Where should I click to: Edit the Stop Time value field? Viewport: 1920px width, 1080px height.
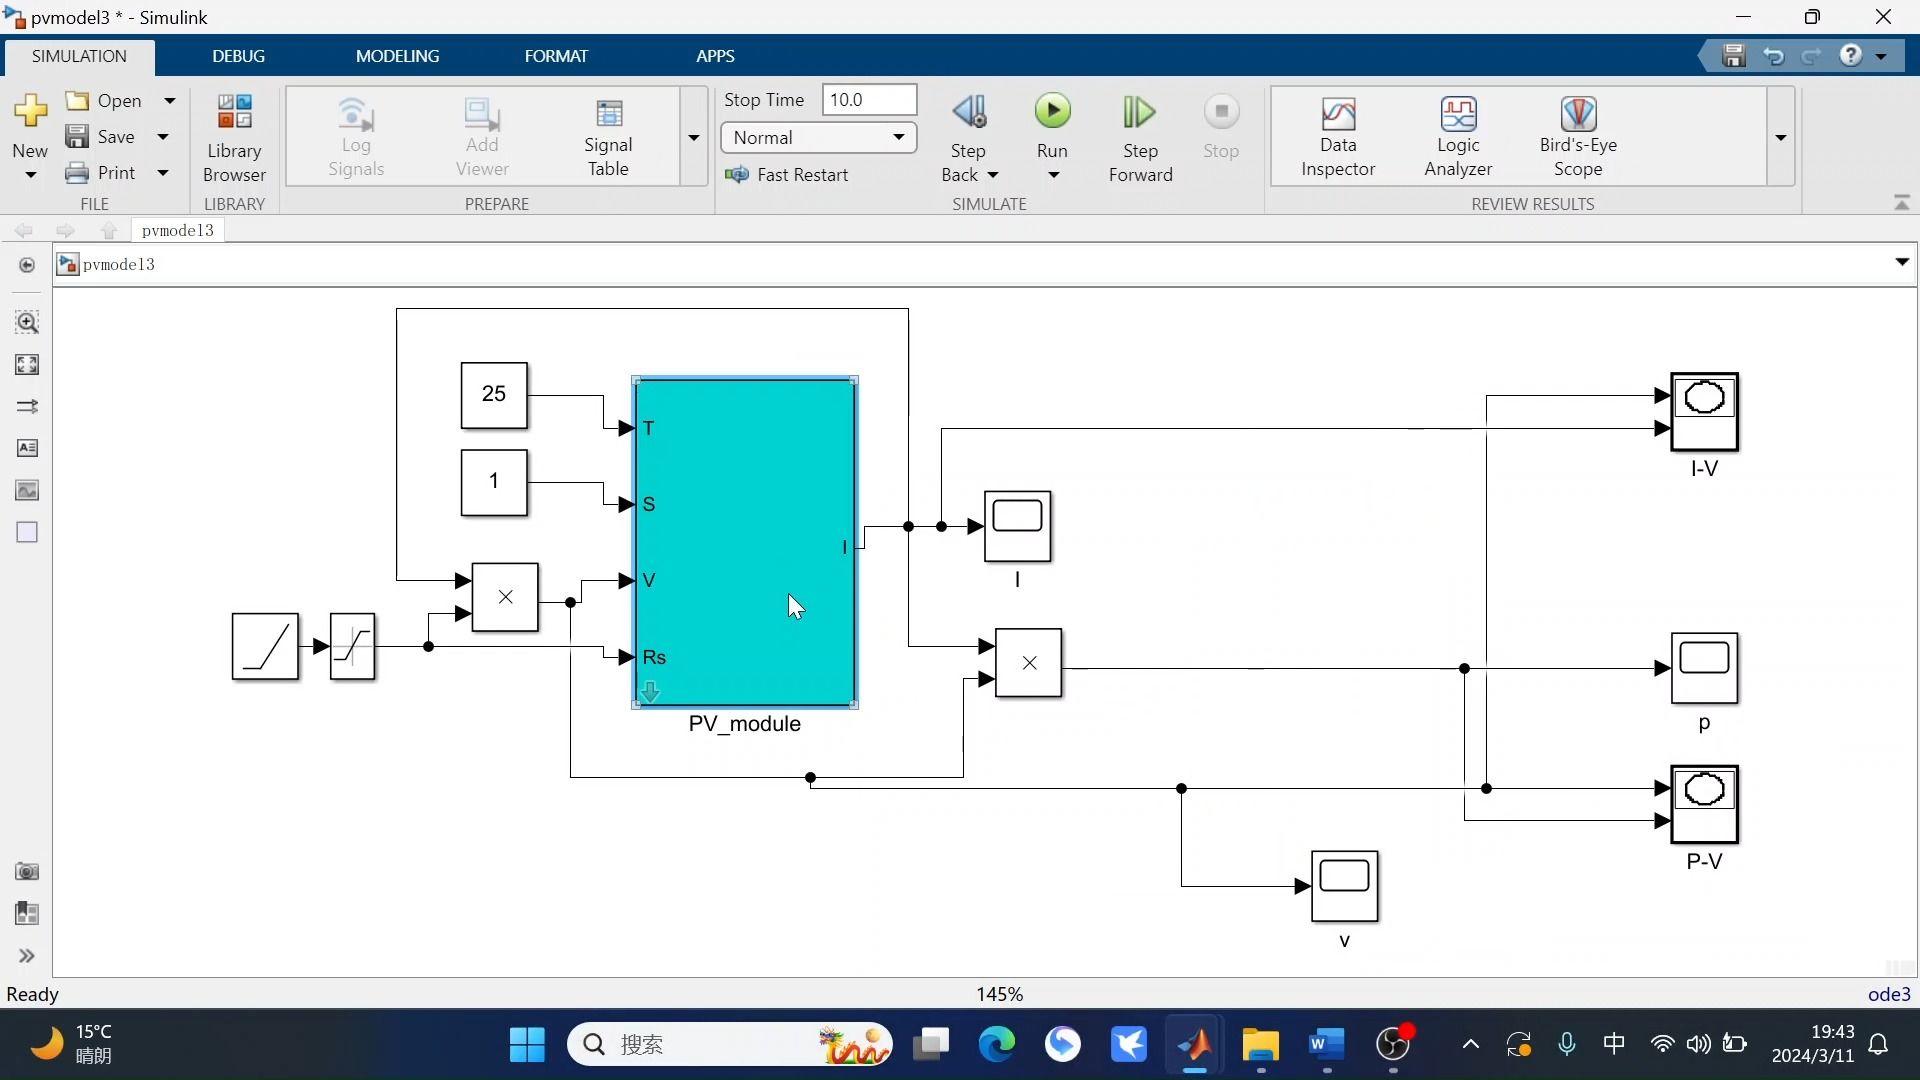pos(868,99)
